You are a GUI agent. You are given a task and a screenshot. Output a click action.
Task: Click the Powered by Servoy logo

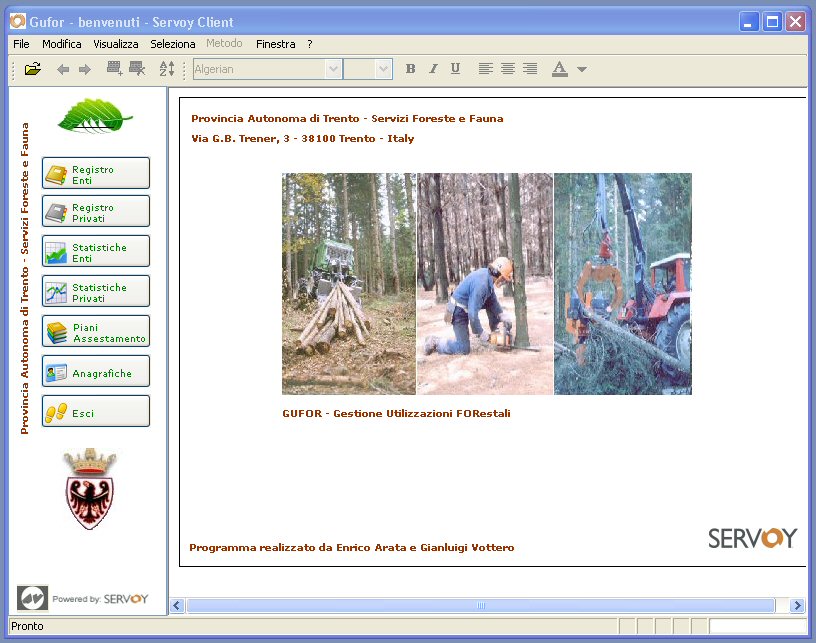pyautogui.click(x=83, y=598)
